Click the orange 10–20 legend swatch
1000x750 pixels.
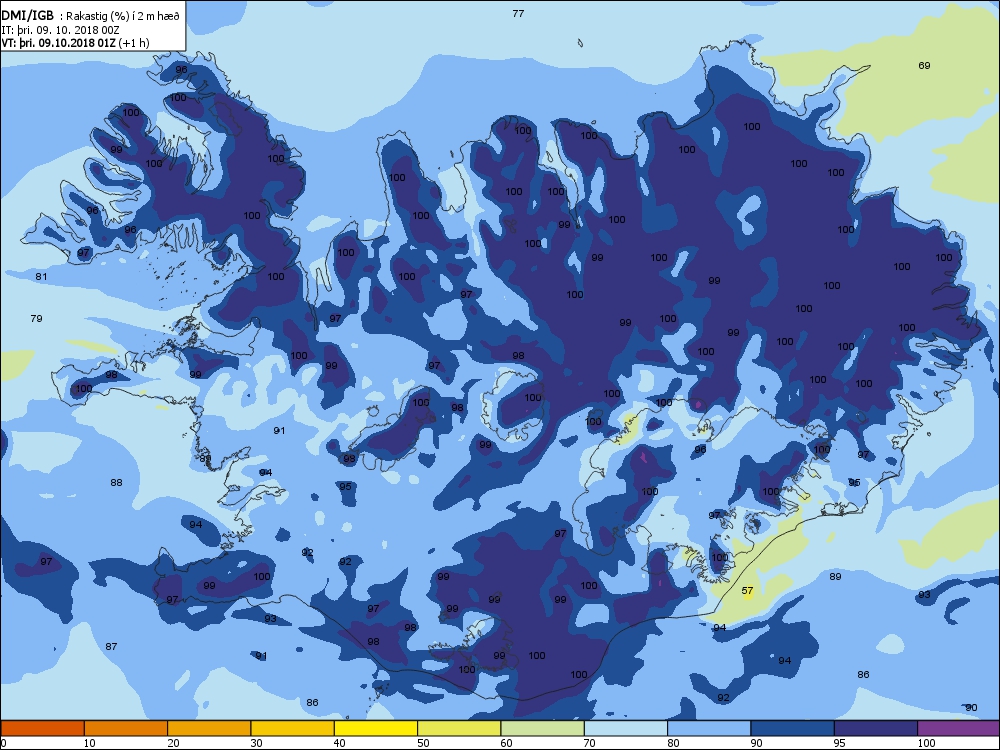(x=126, y=728)
